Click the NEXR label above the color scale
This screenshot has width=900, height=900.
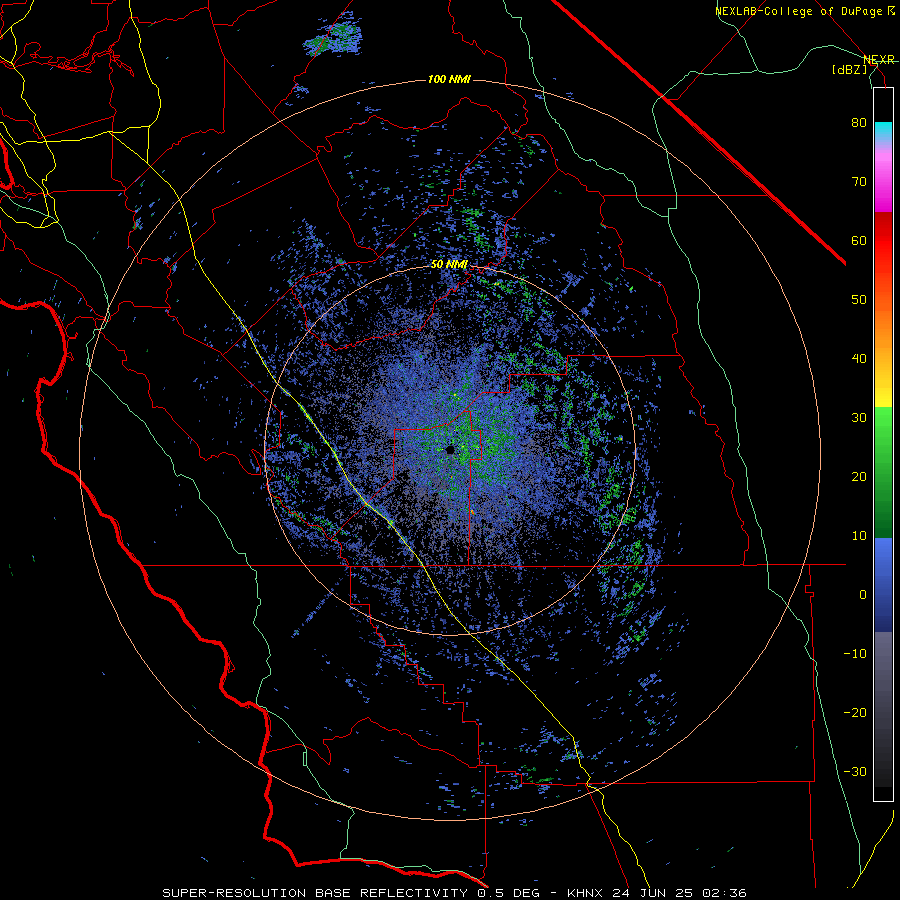click(879, 60)
